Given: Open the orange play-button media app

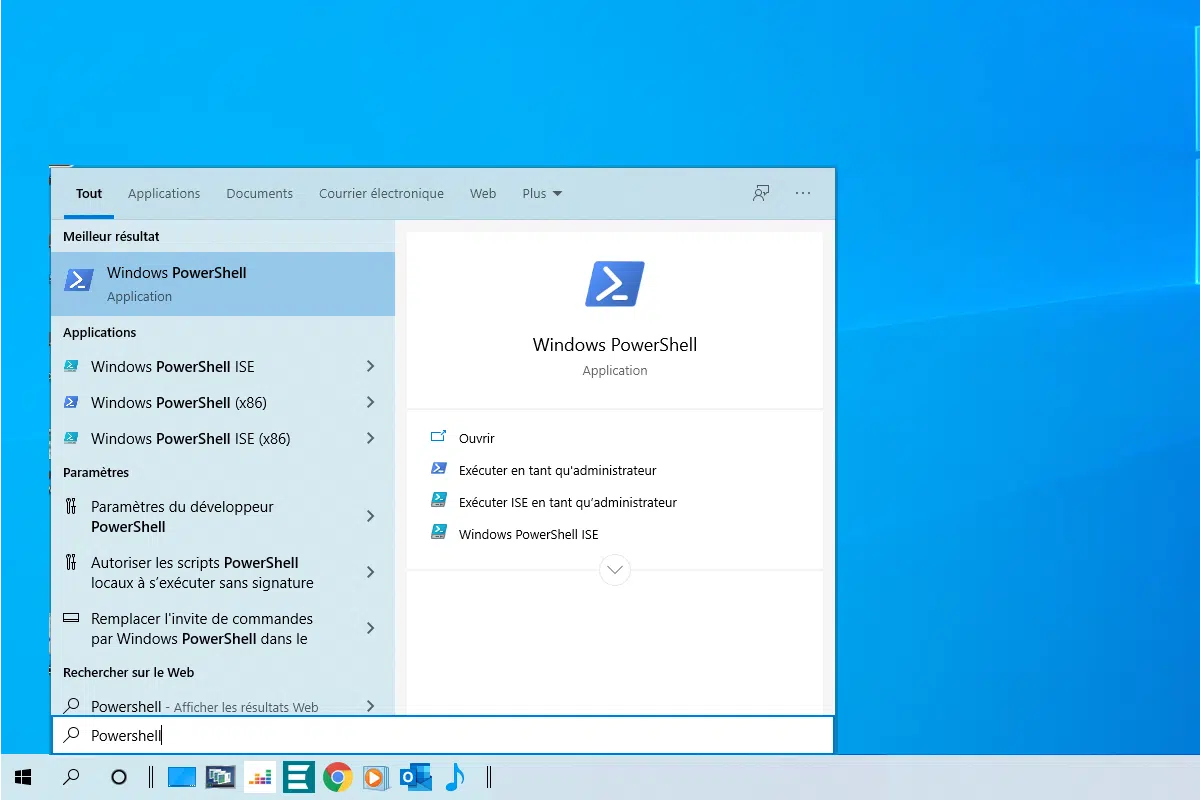Looking at the screenshot, I should pos(375,777).
